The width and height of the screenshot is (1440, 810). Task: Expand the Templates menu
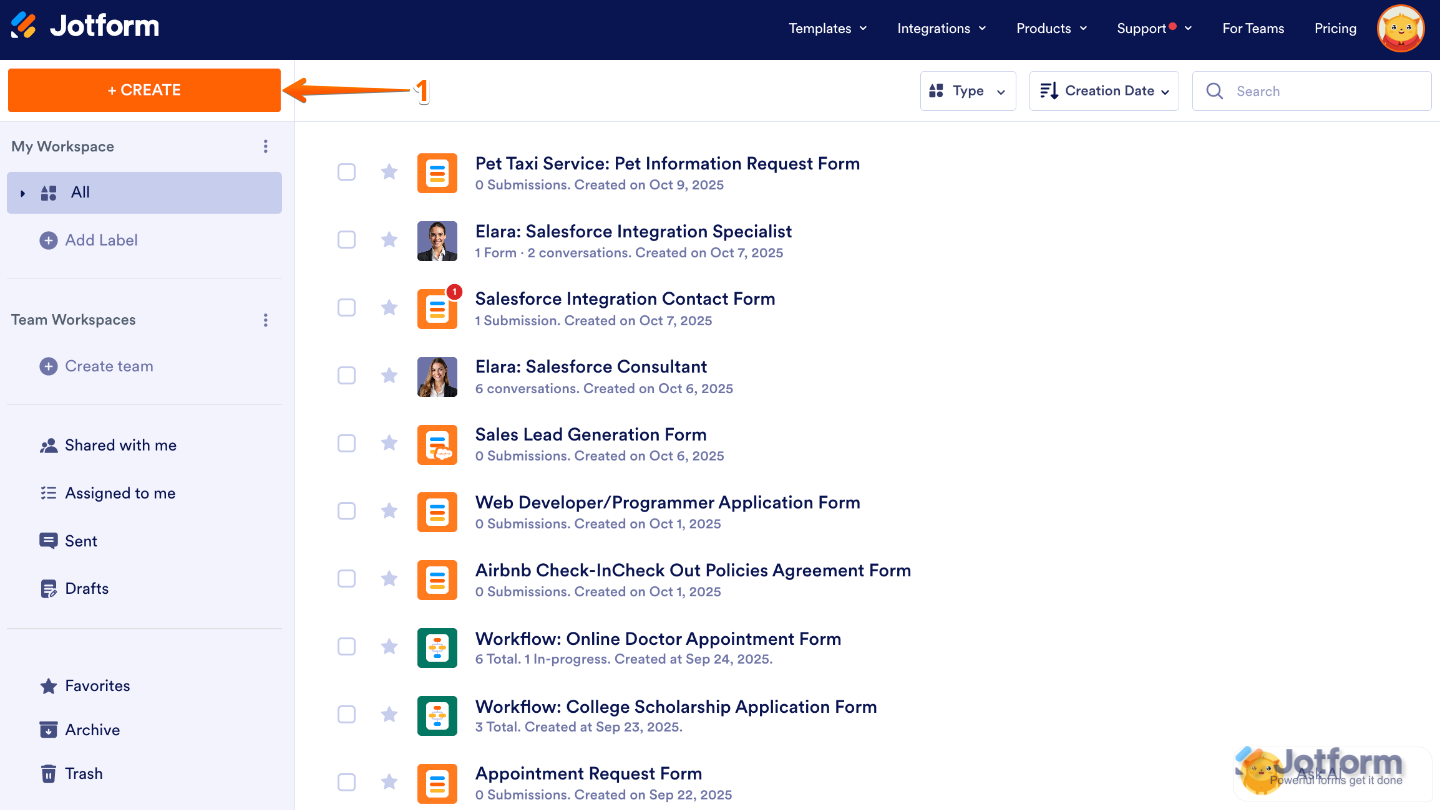coord(828,28)
